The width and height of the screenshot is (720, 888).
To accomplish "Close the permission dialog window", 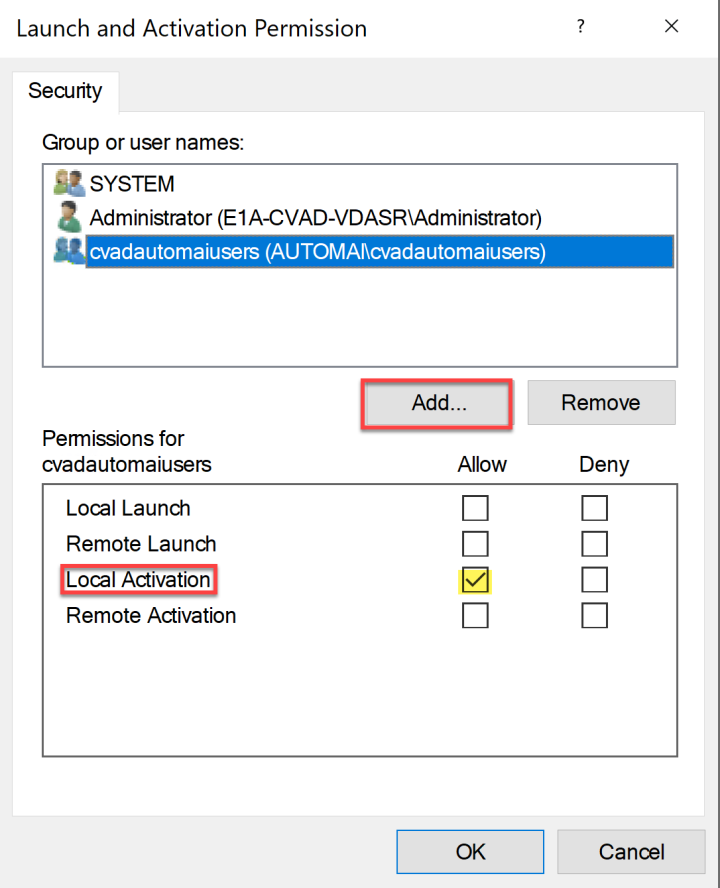I will (x=672, y=28).
